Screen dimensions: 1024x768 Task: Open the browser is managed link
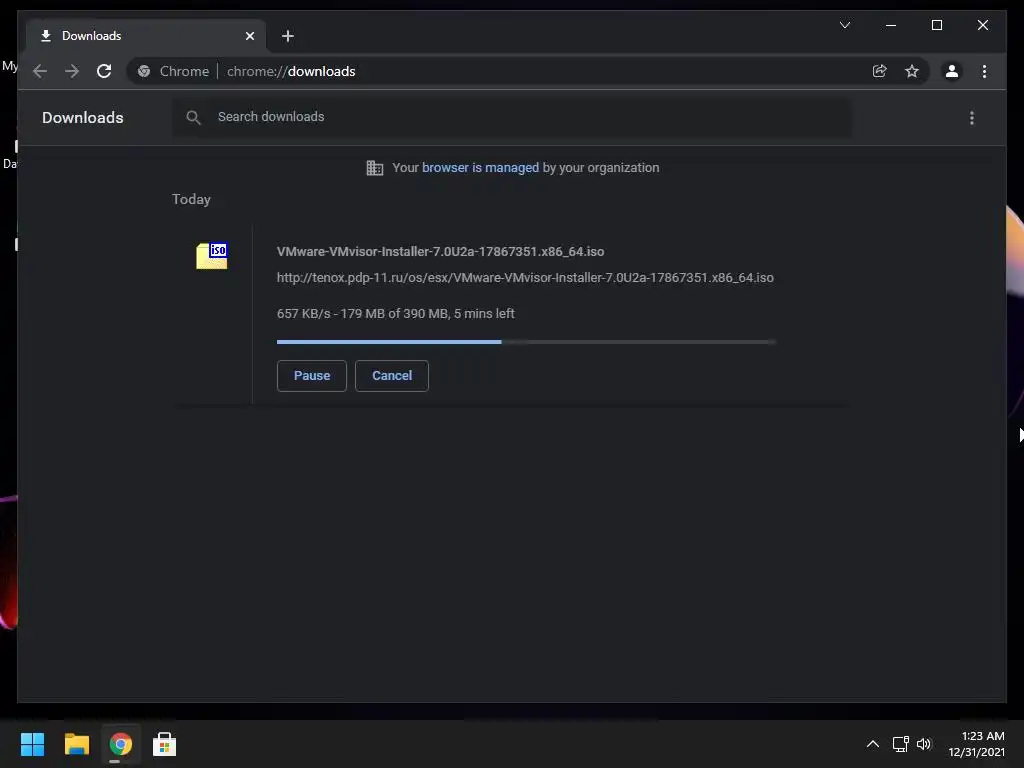(481, 167)
